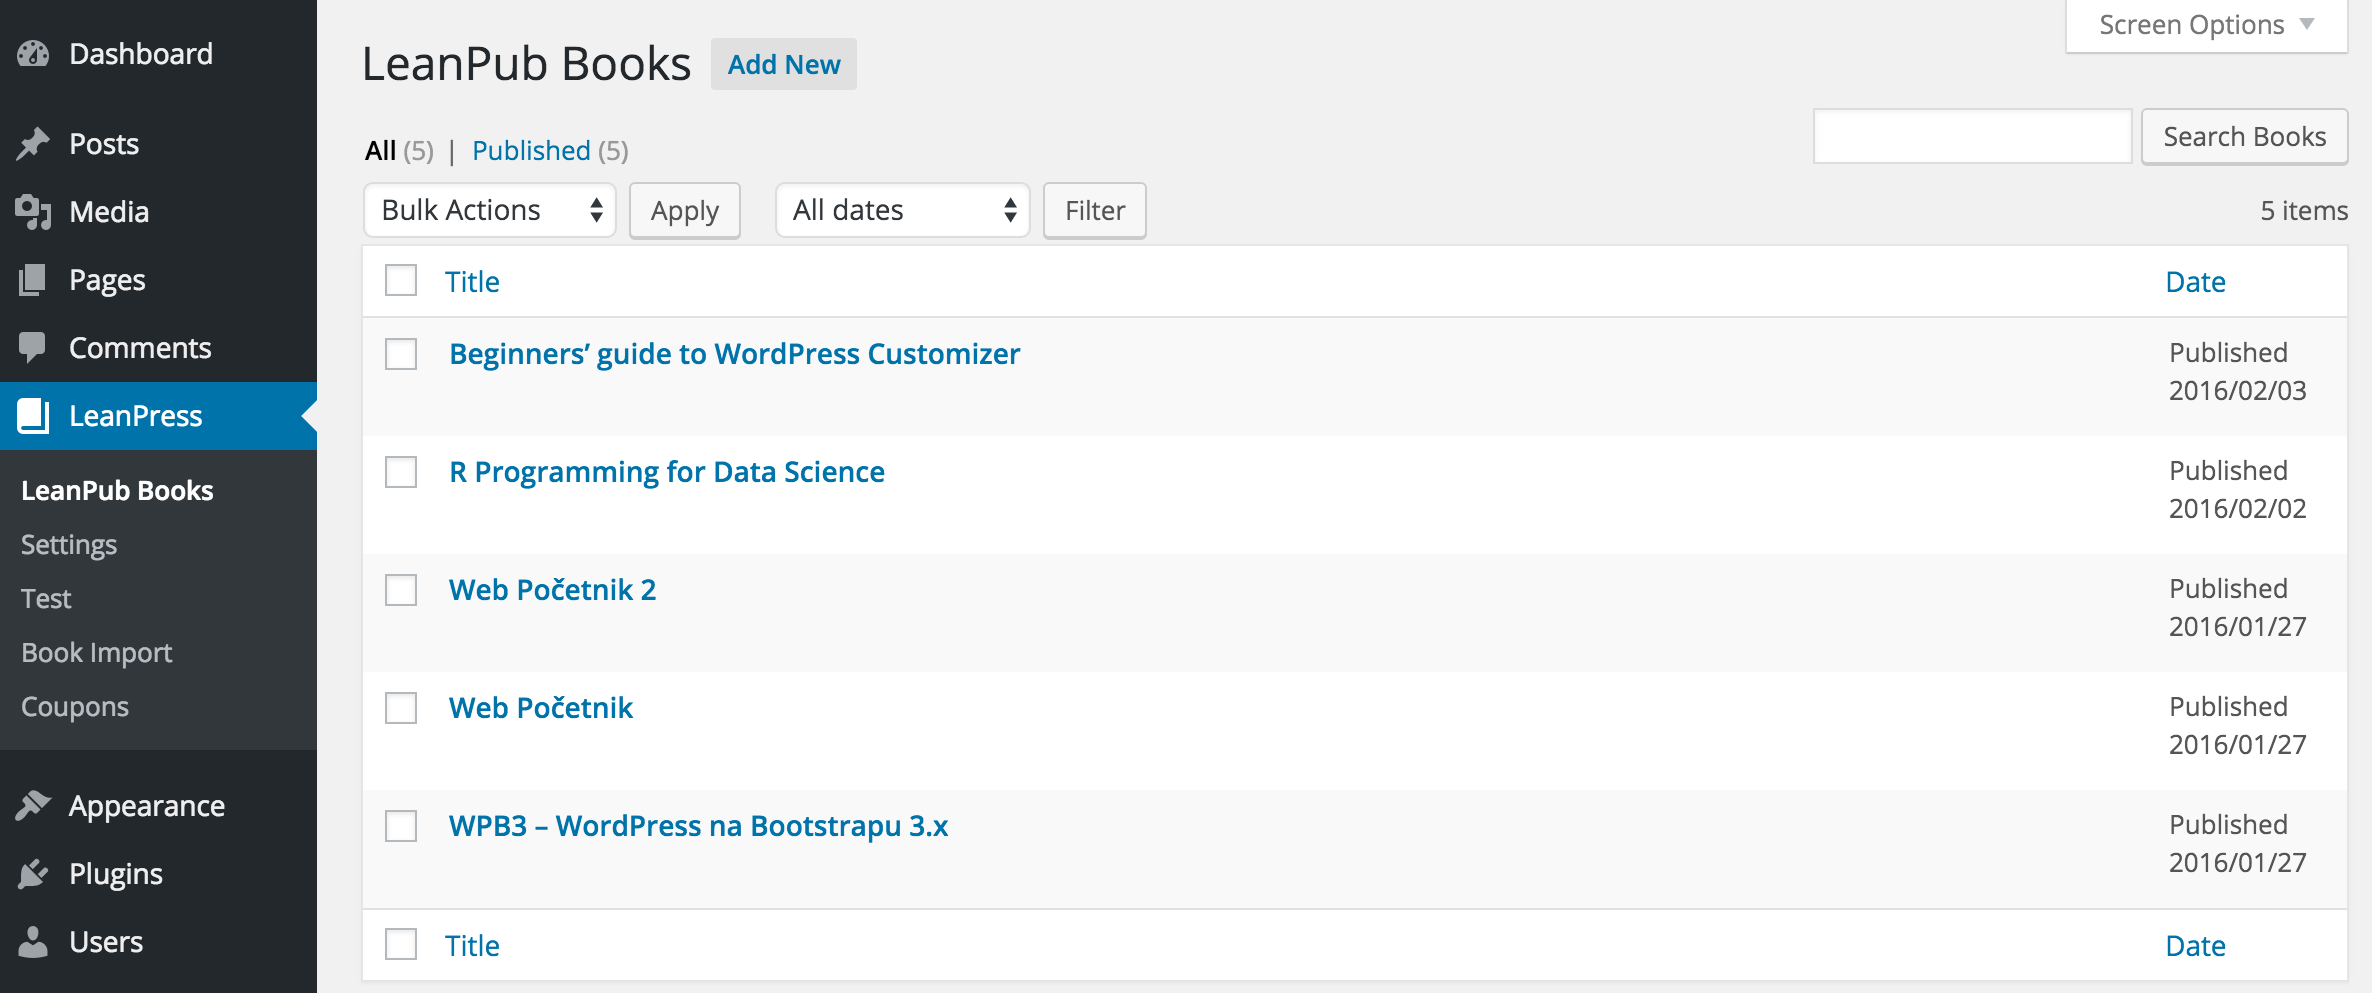Open the Dashboard menu
Viewport: 2372px width, 993px height.
pyautogui.click(x=158, y=54)
